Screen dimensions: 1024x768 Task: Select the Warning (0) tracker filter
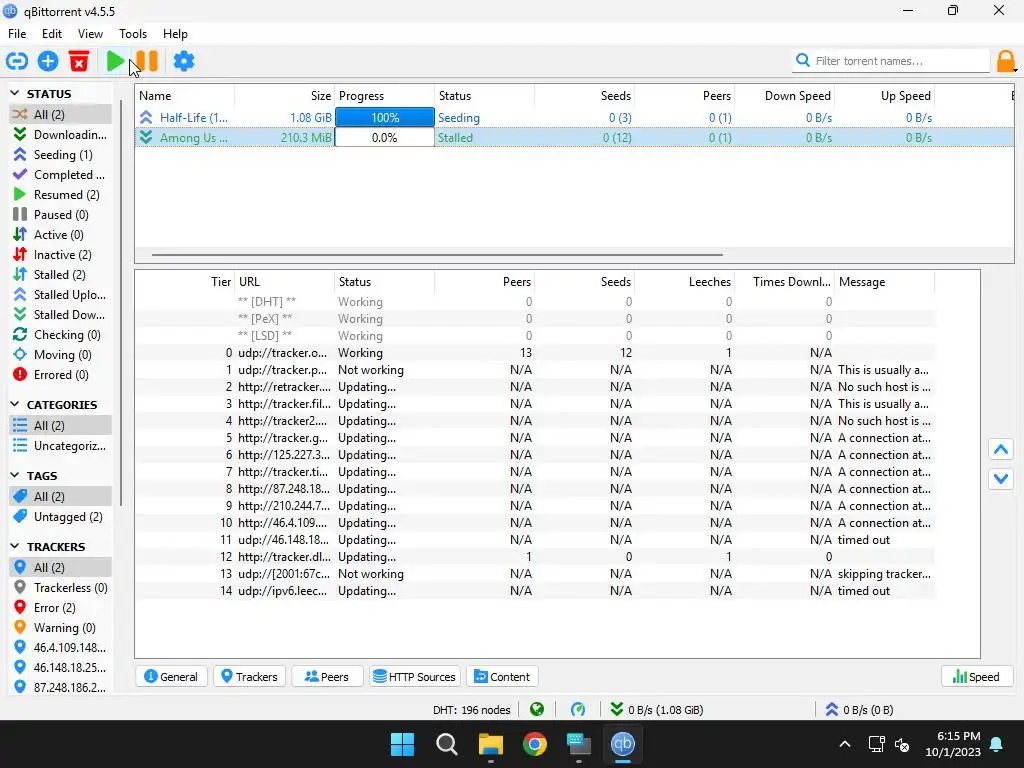point(61,628)
